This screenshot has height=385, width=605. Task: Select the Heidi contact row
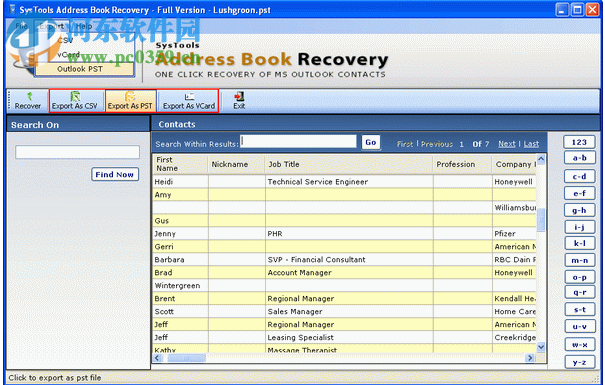[x=345, y=182]
